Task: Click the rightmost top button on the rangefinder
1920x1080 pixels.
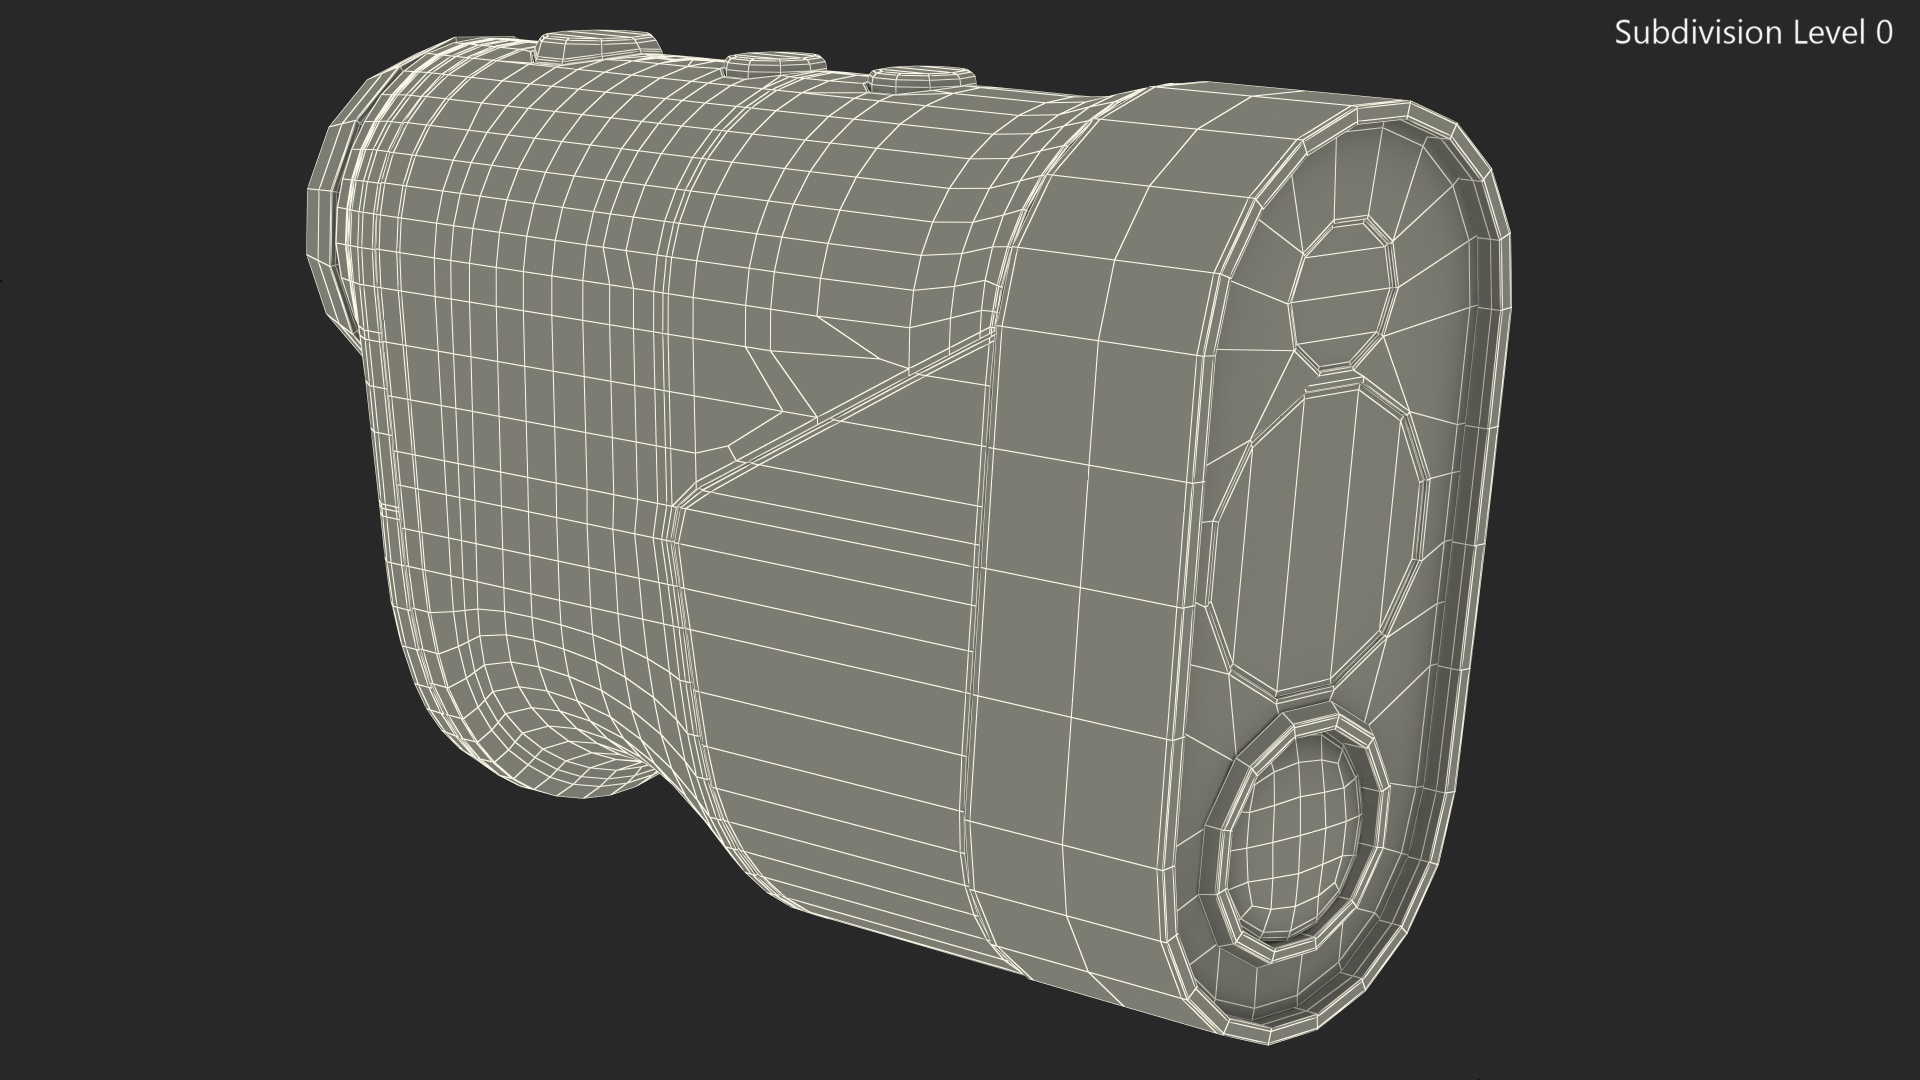Action: pyautogui.click(x=922, y=78)
